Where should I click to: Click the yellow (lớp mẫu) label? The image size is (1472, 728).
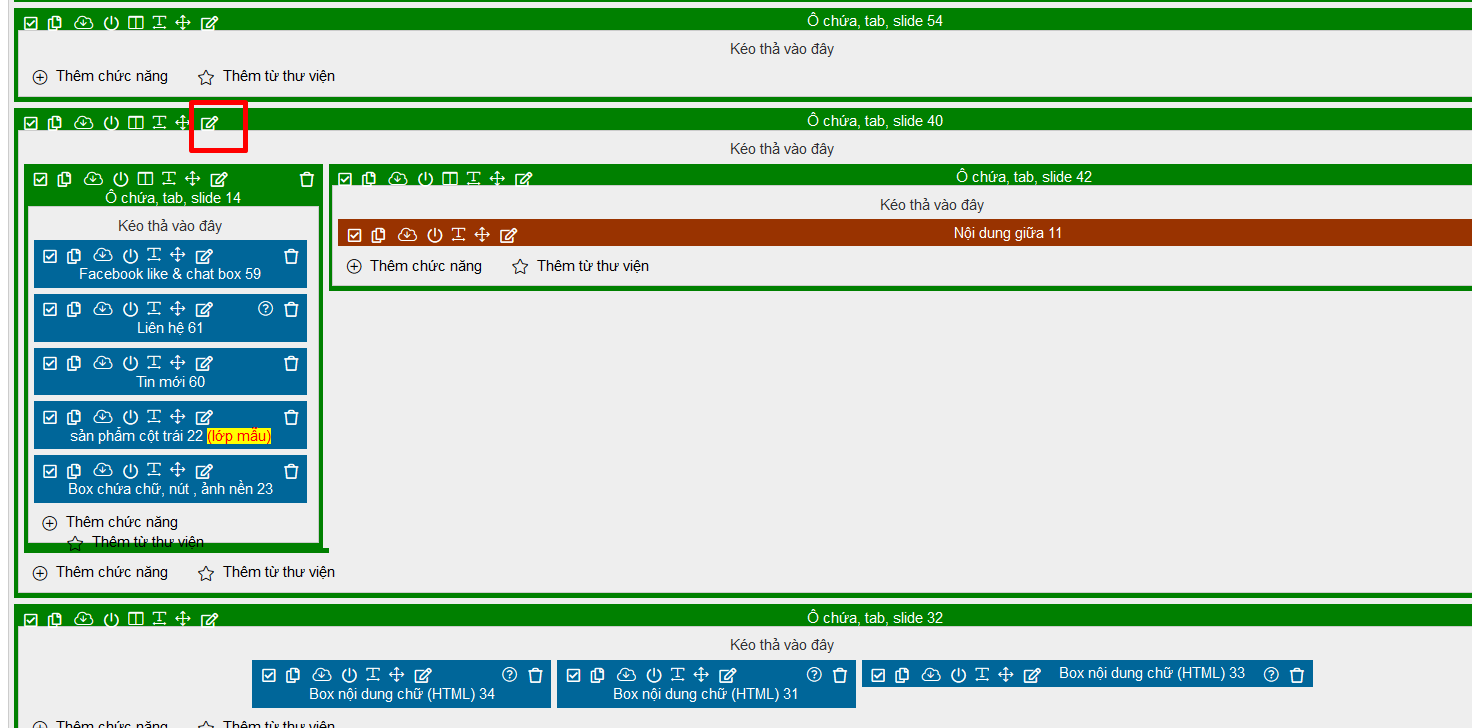[x=239, y=436]
